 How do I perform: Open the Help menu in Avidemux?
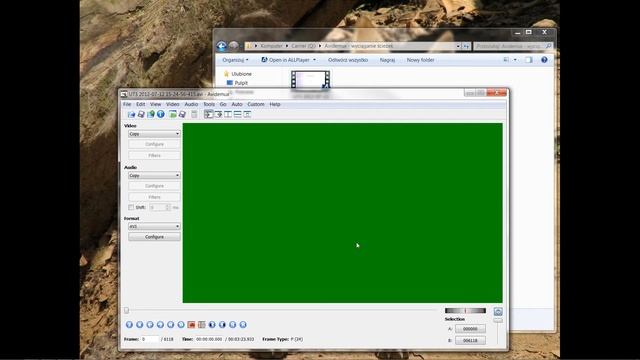pyautogui.click(x=275, y=104)
